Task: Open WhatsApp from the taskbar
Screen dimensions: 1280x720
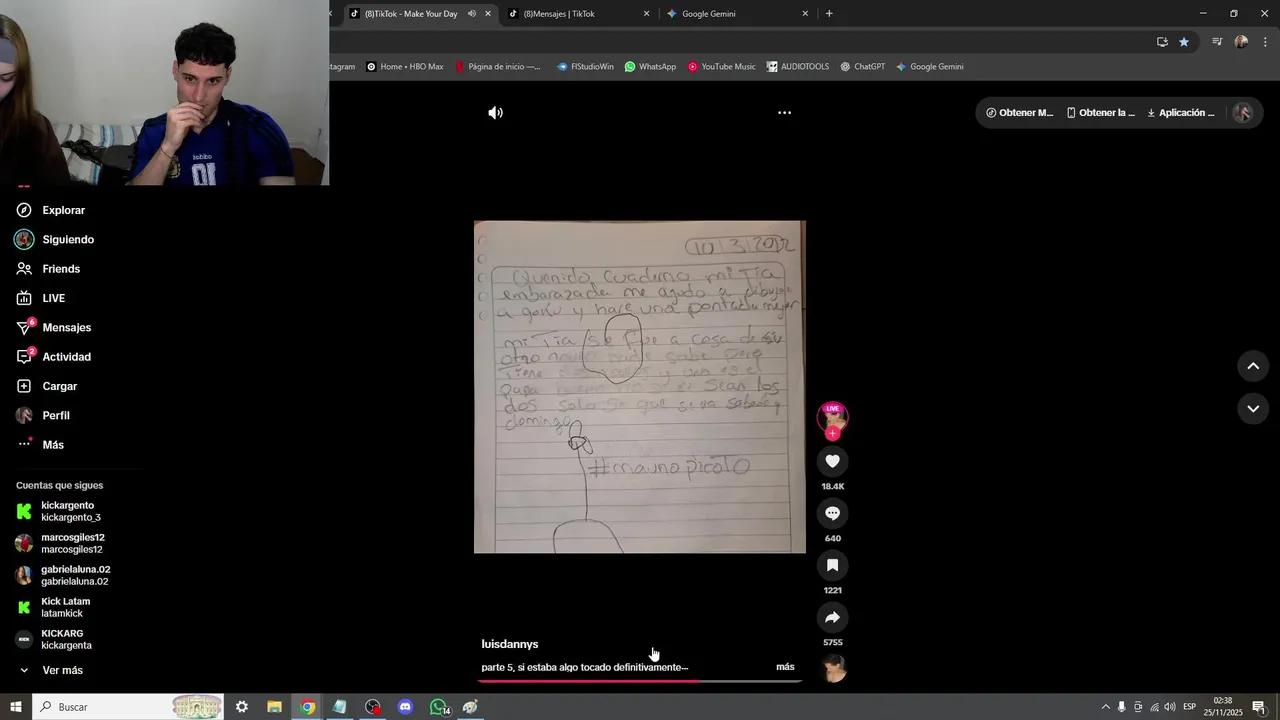Action: [439, 707]
